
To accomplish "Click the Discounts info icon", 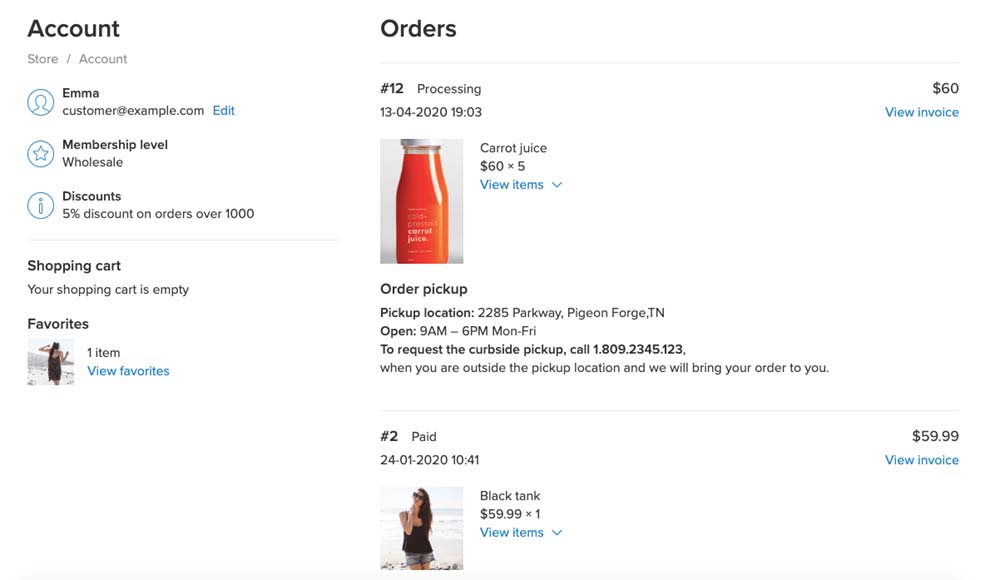I will pos(40,205).
